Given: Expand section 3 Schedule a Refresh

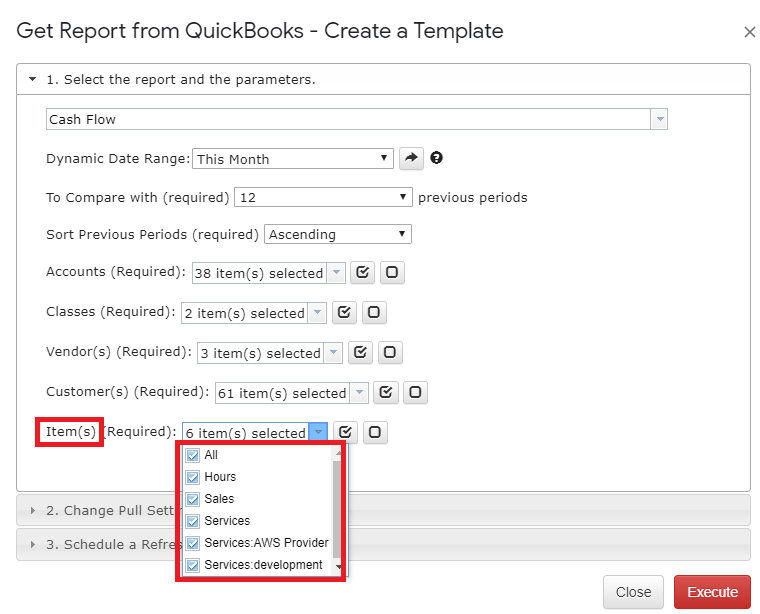Looking at the screenshot, I should point(32,544).
